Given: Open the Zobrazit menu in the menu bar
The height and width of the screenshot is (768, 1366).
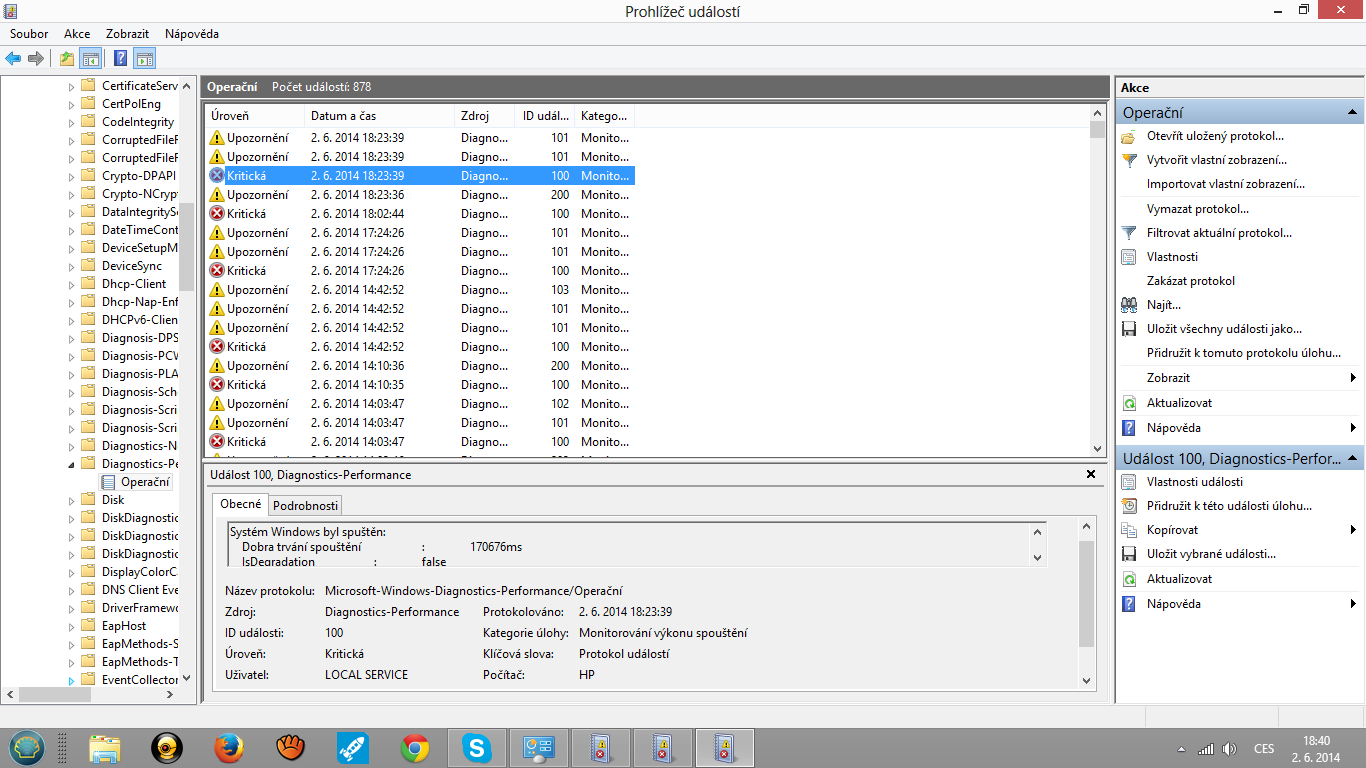Looking at the screenshot, I should click(128, 34).
